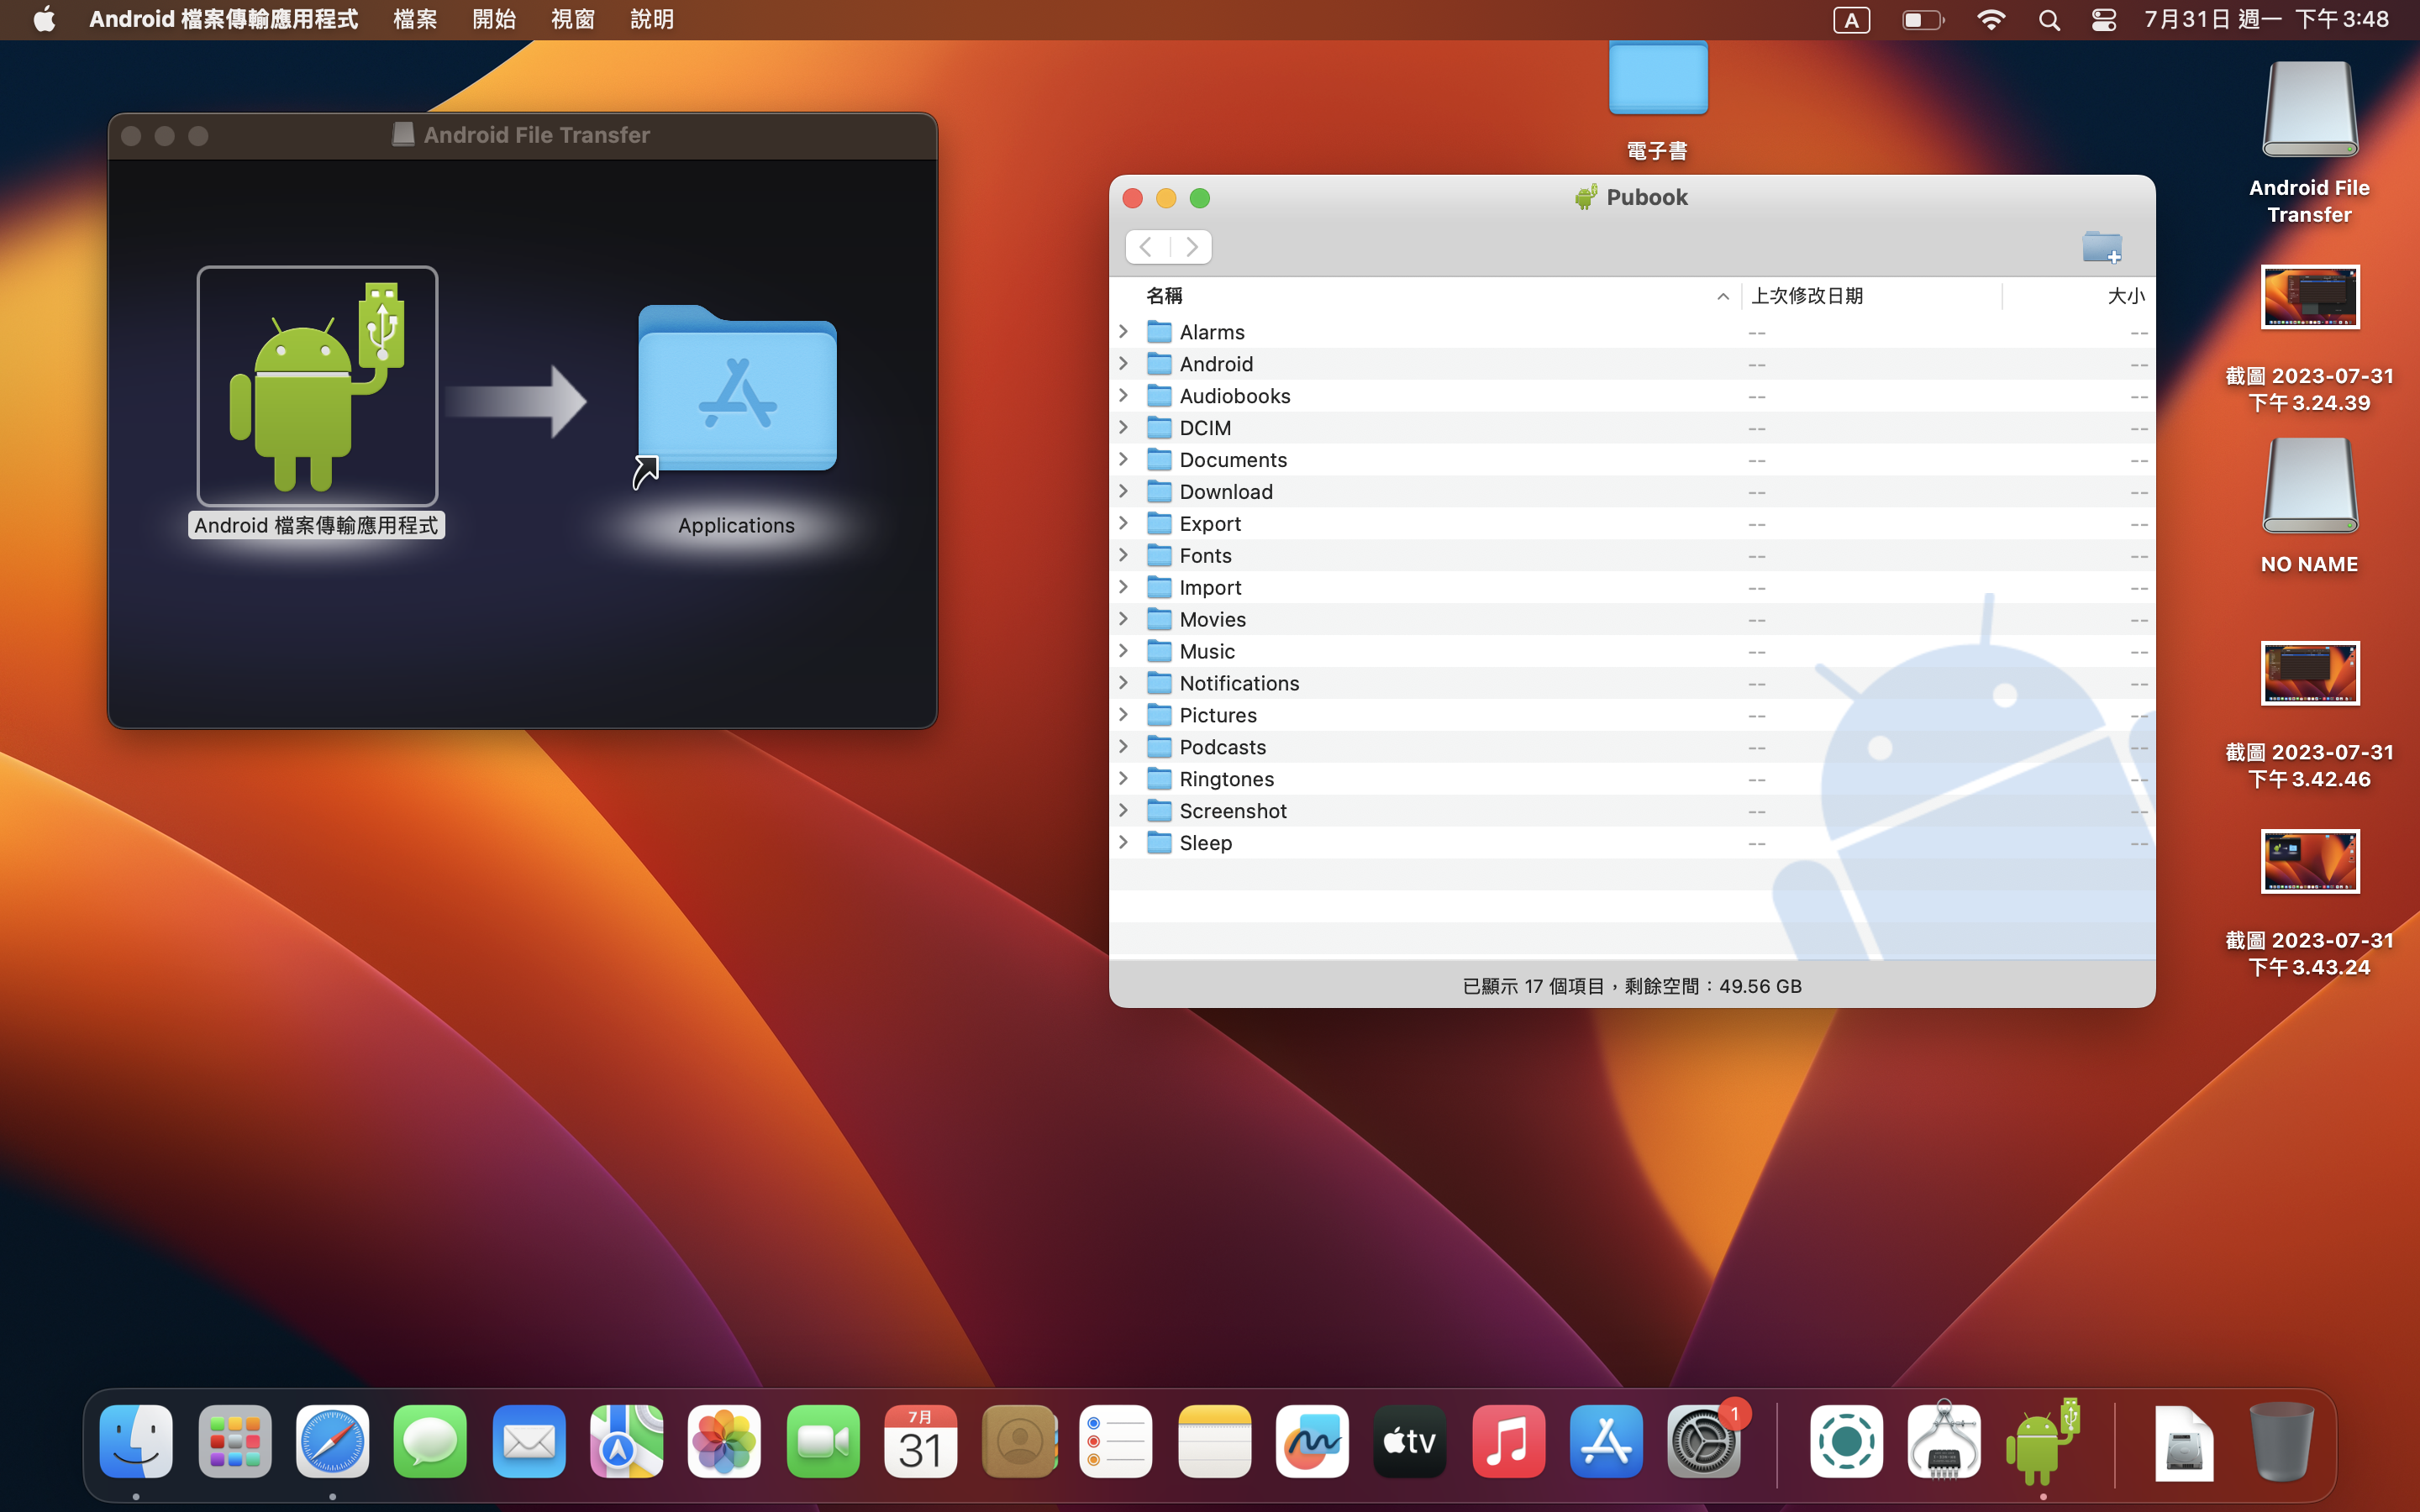Click the battery status icon
This screenshot has height=1512, width=2420.
pyautogui.click(x=1922, y=20)
